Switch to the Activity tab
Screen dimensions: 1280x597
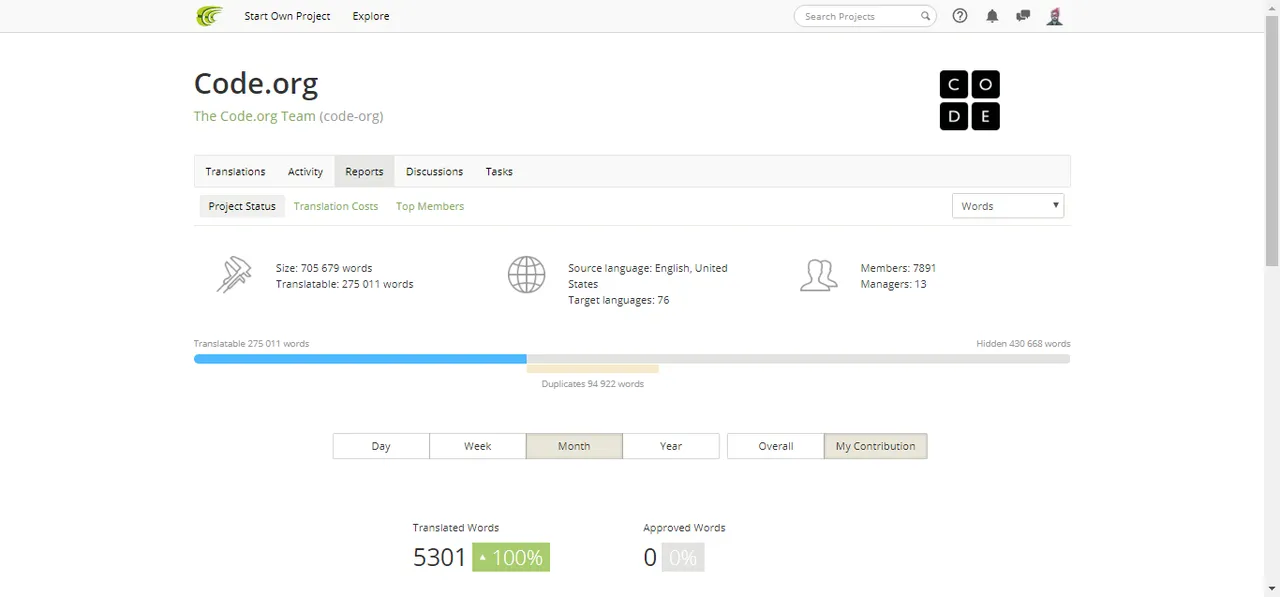point(305,172)
